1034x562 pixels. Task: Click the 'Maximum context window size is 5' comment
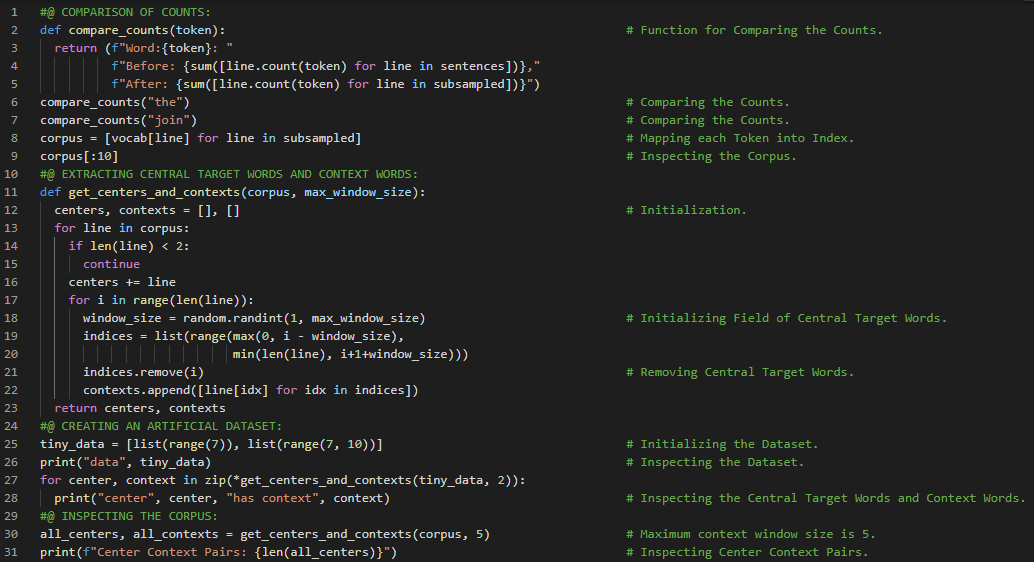[758, 534]
